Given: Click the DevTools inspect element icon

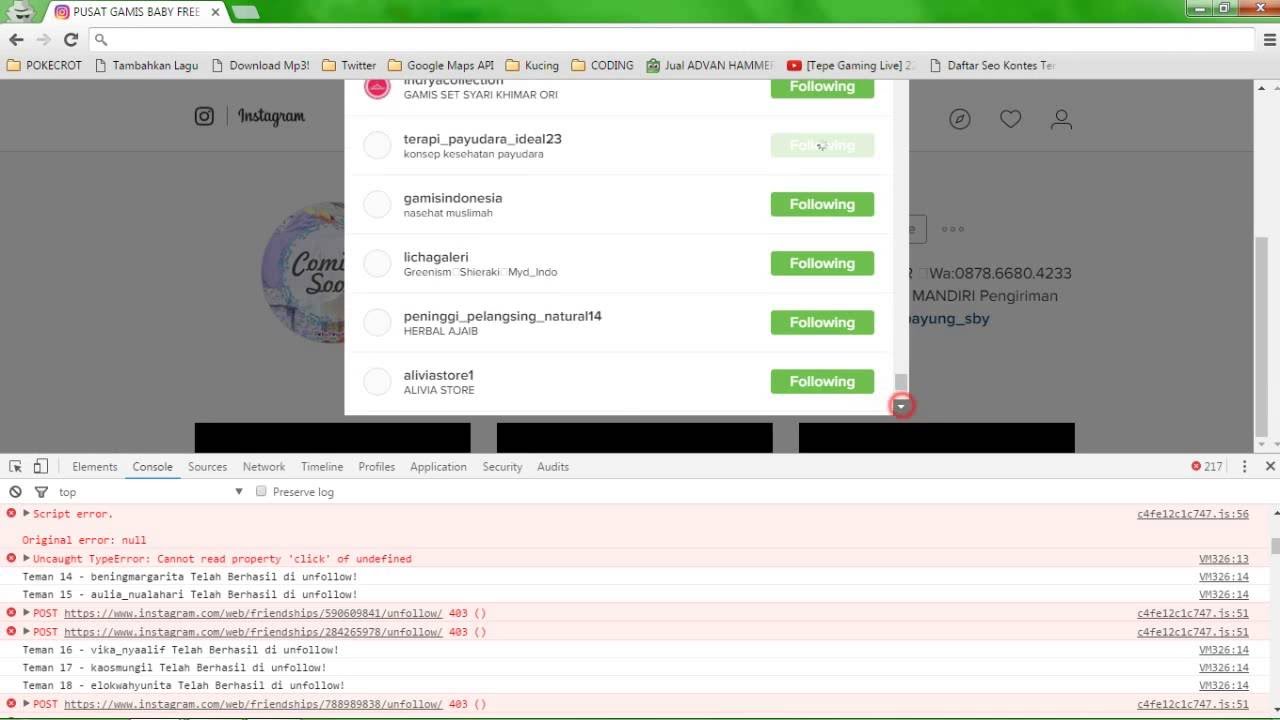Looking at the screenshot, I should pyautogui.click(x=16, y=466).
